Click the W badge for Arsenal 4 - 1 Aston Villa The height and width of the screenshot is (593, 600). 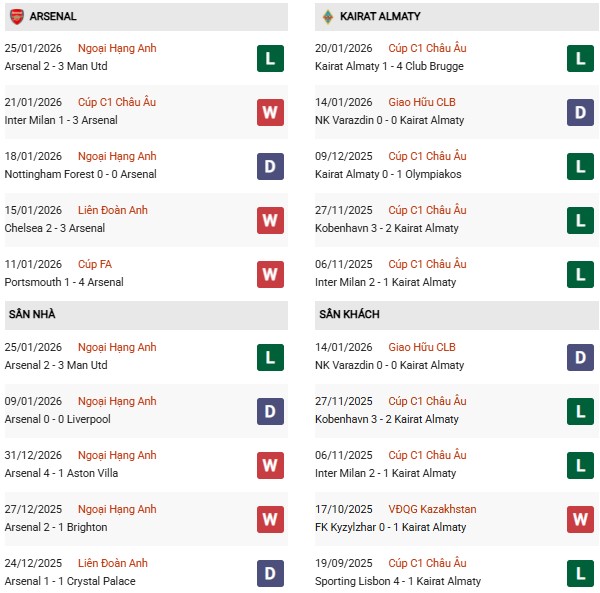pos(270,465)
